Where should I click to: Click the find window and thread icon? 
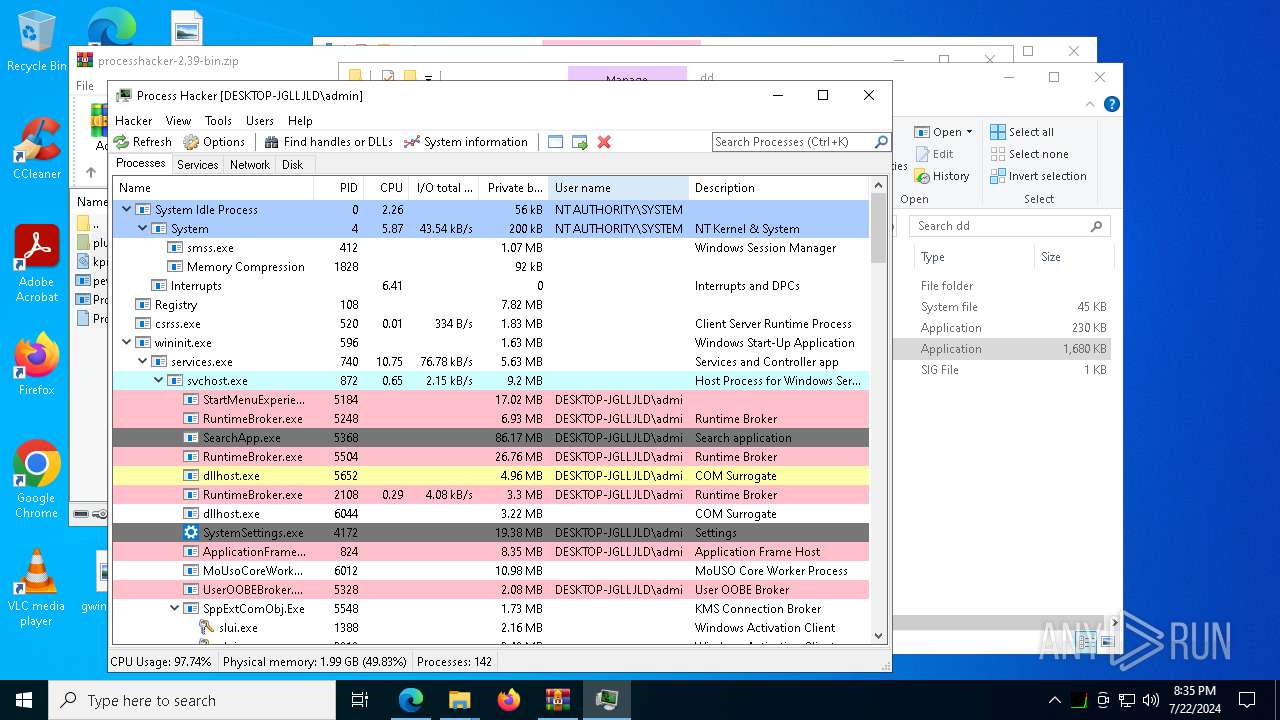pos(580,142)
